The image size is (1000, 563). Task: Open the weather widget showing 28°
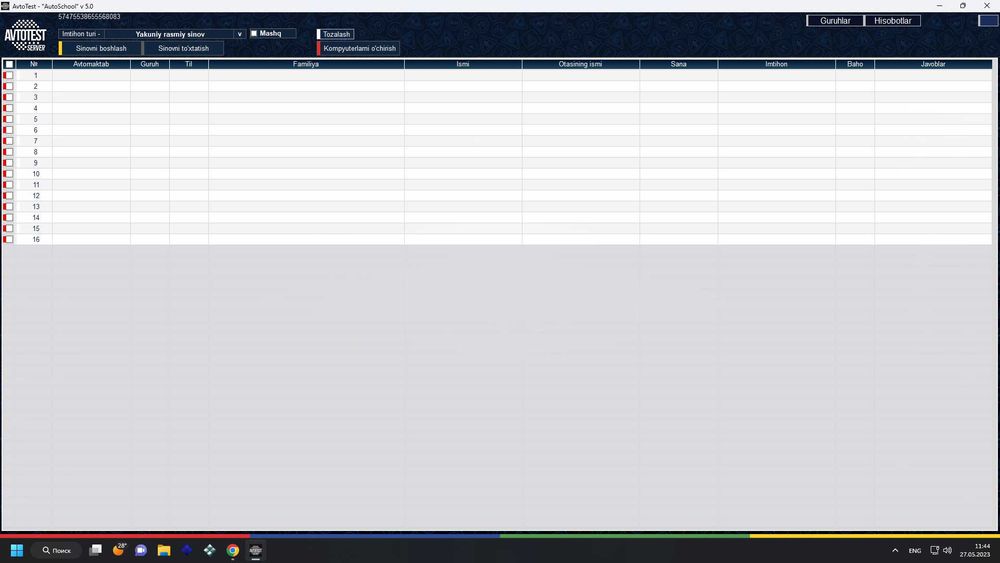pyautogui.click(x=119, y=550)
